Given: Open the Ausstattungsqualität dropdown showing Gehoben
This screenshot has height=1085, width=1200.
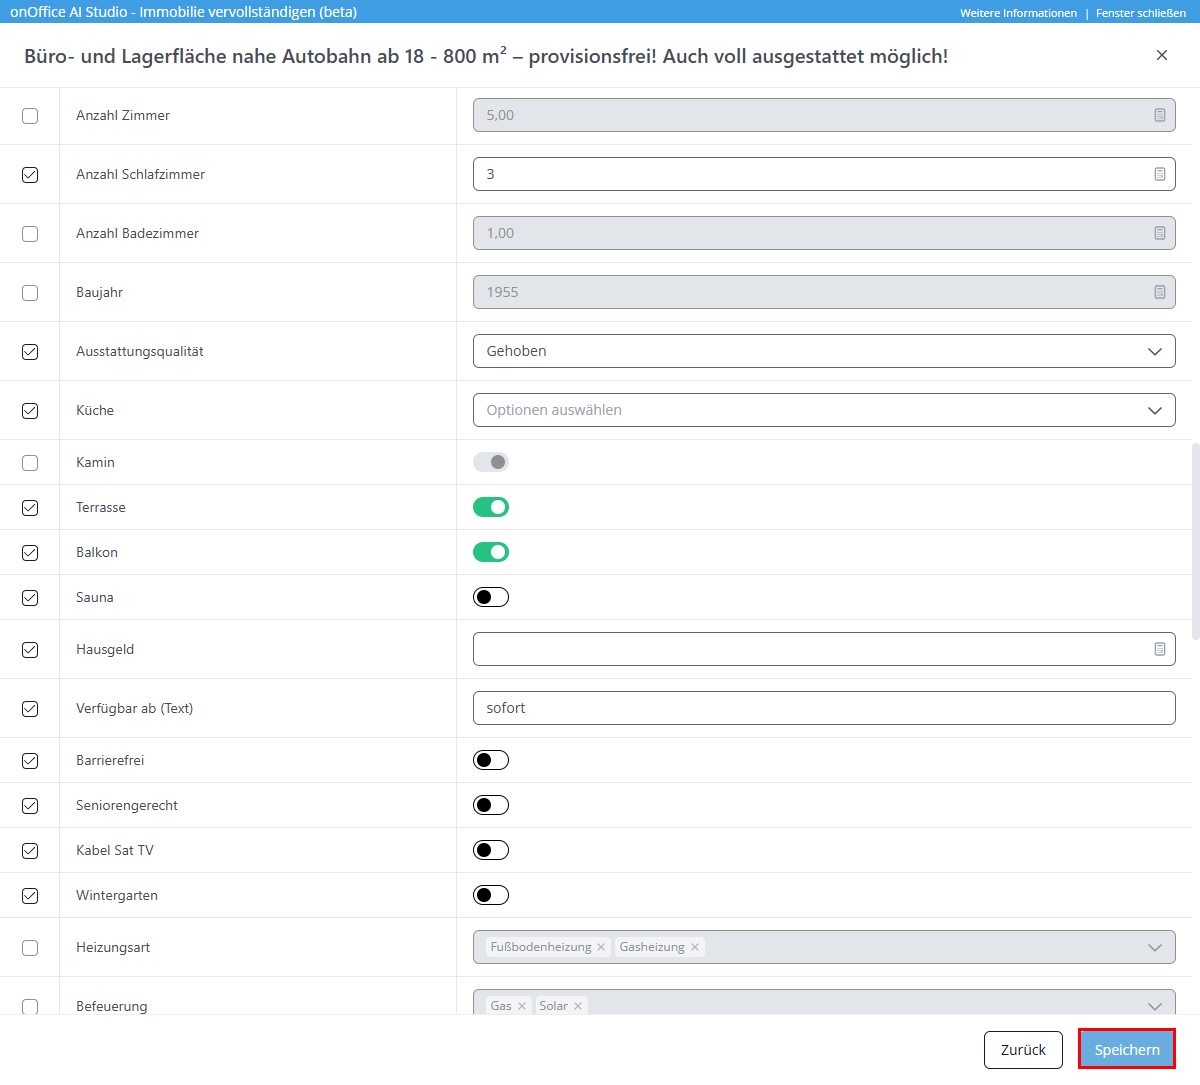Looking at the screenshot, I should 823,351.
